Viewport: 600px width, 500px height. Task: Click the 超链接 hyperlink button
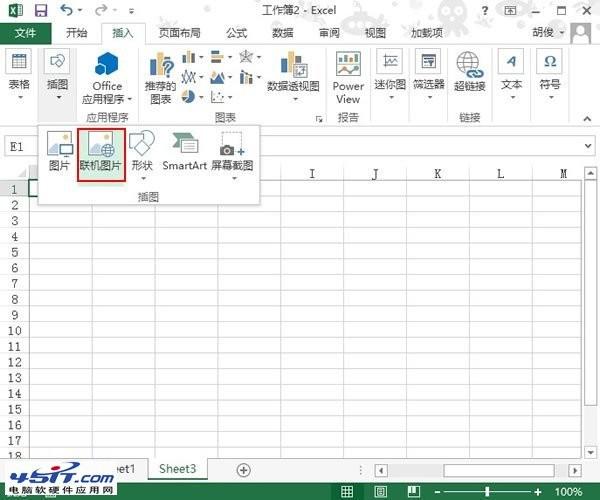click(x=470, y=72)
